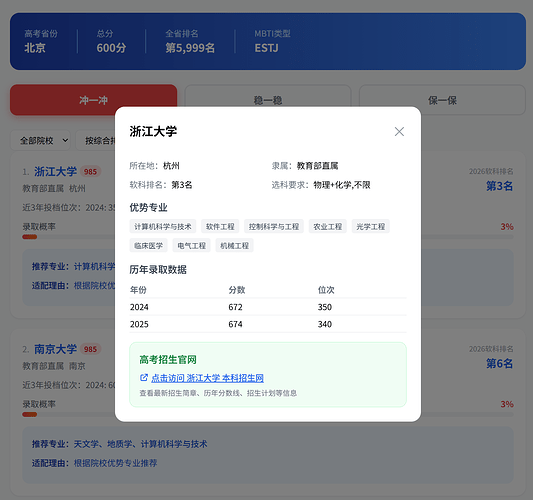
Task: Click the 查看最新招生简章 description text
Action: coord(218,393)
